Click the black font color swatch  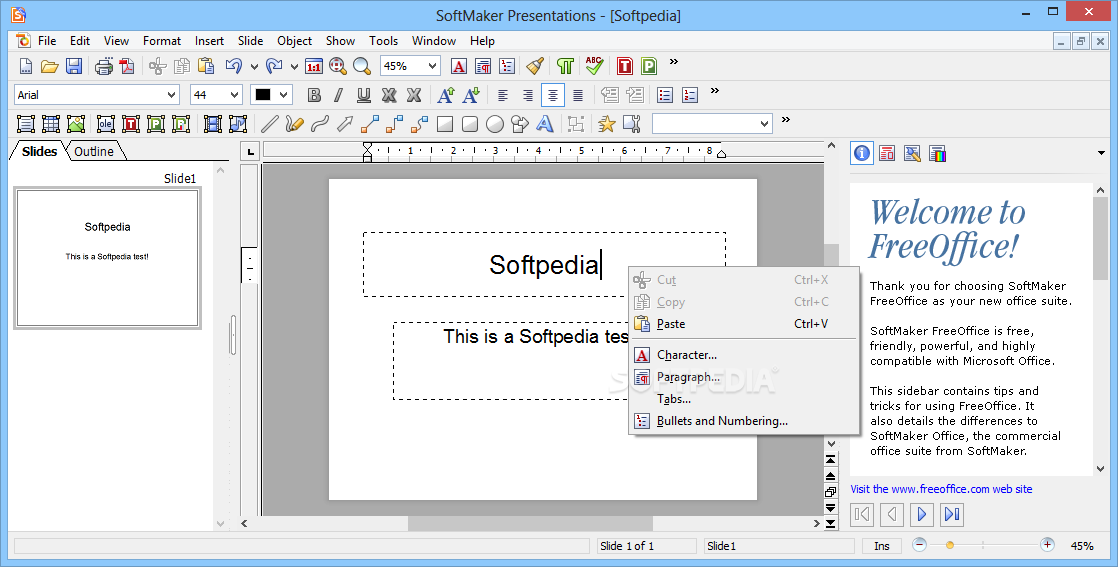(x=263, y=95)
